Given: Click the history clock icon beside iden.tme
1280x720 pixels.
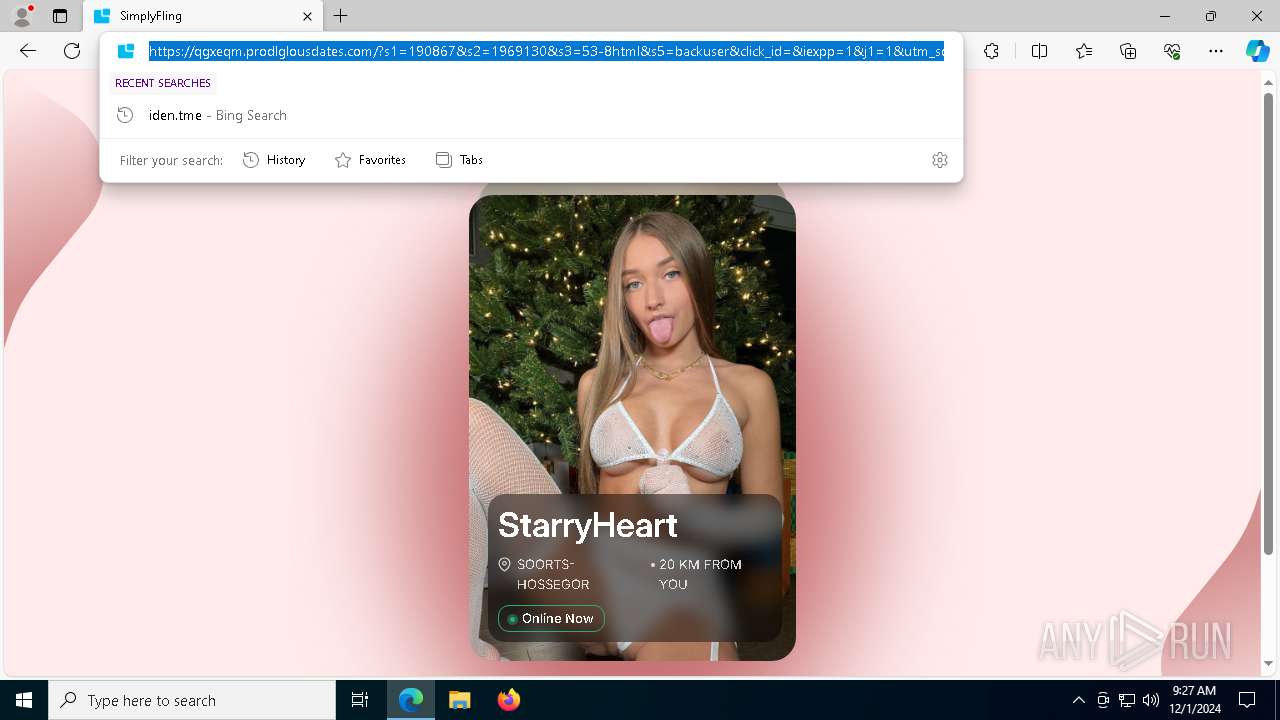Looking at the screenshot, I should click(125, 115).
